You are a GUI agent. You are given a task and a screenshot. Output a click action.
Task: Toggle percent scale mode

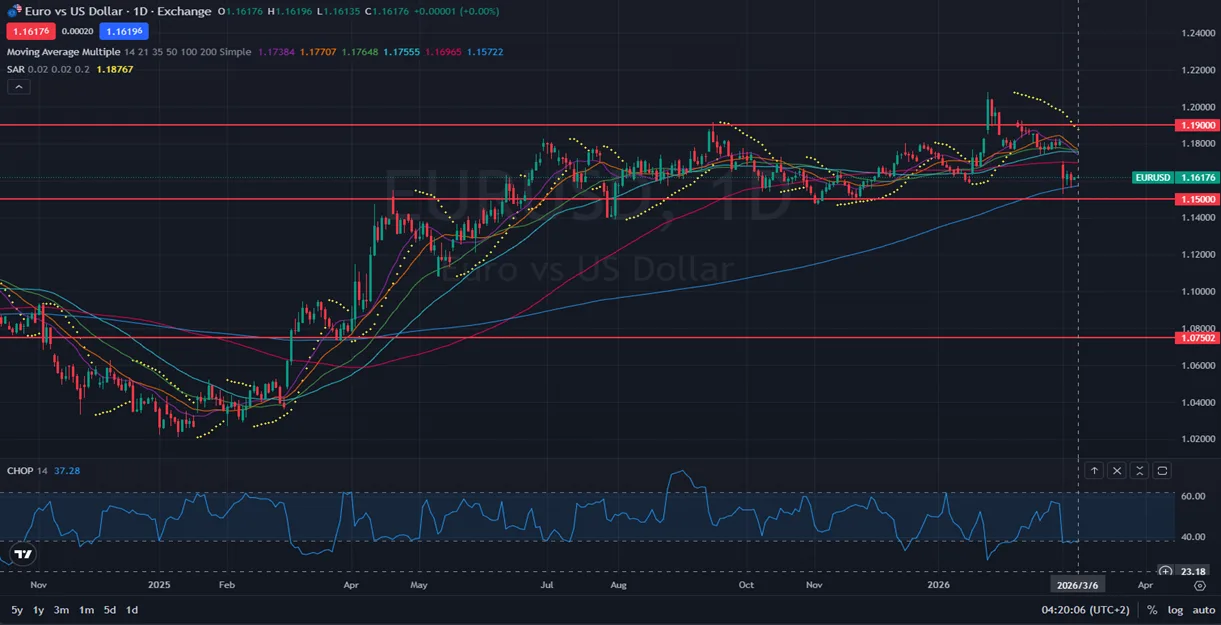(1152, 610)
